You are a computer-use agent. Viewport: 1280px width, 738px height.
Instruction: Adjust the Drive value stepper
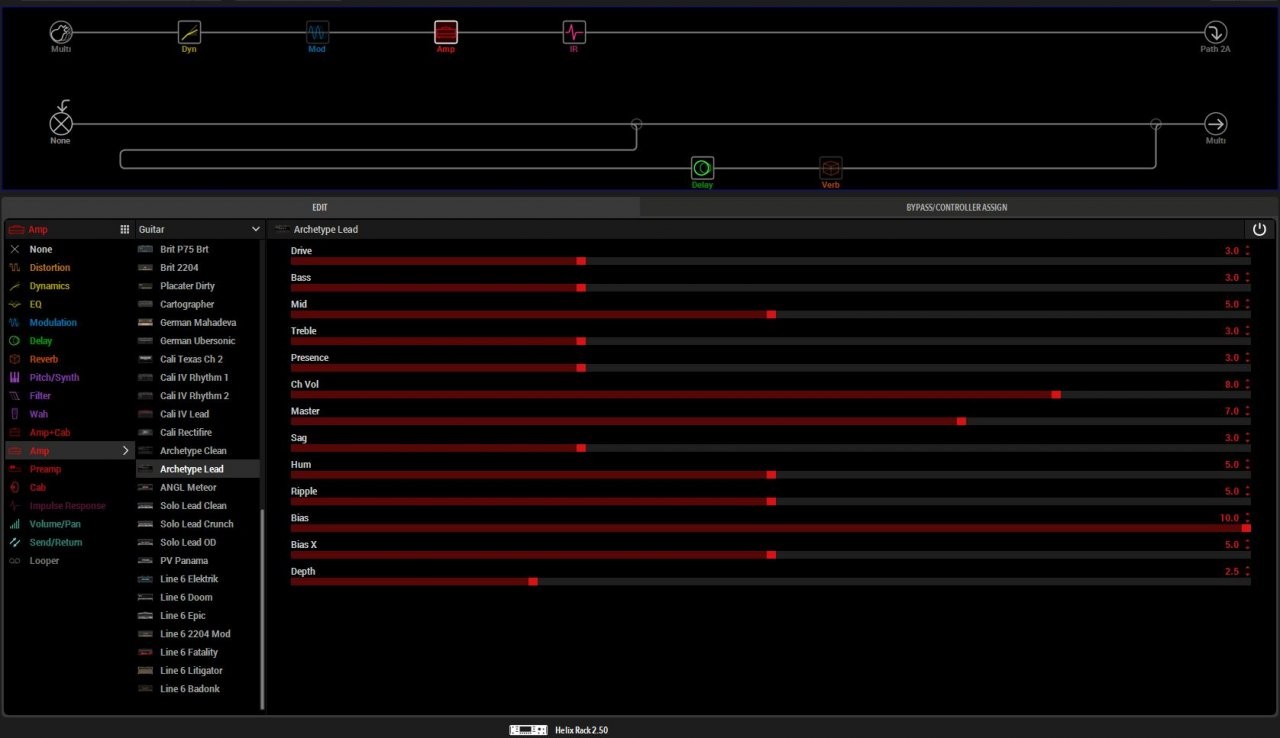(x=1247, y=251)
